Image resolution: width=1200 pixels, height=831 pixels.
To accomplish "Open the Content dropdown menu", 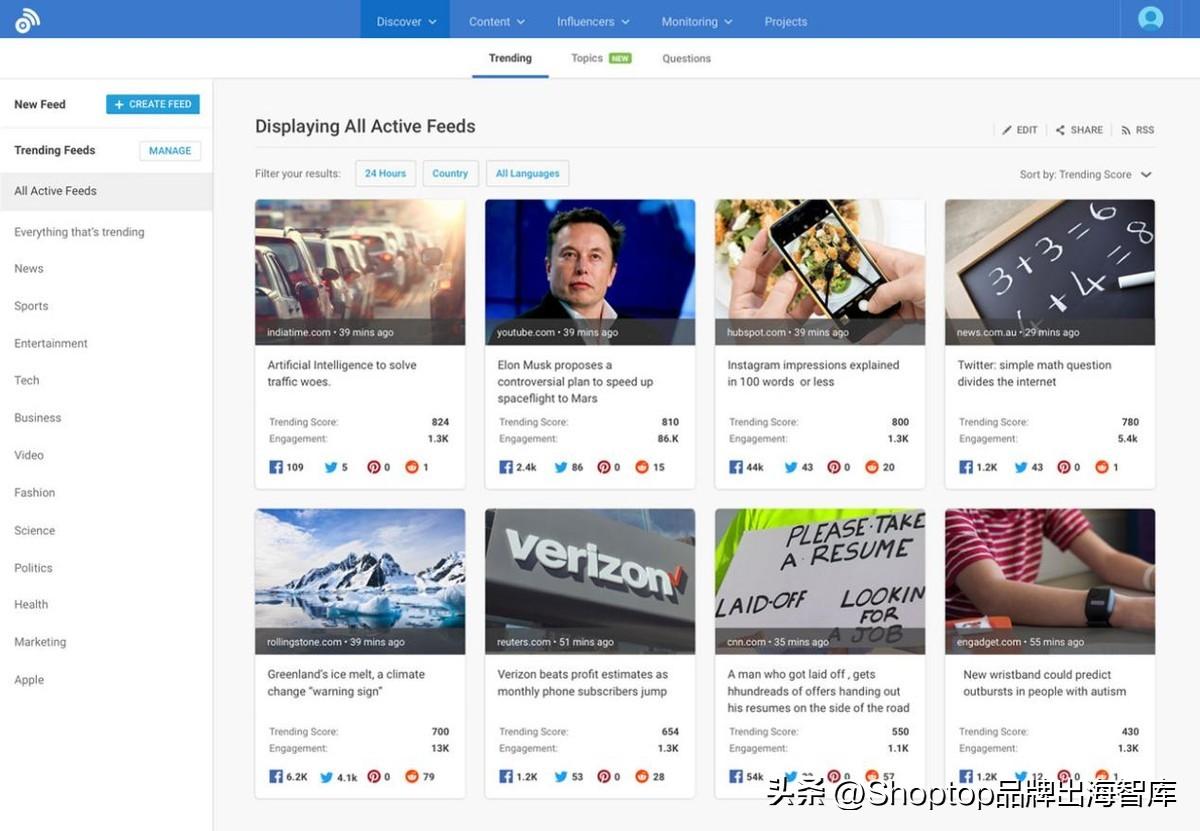I will point(497,21).
